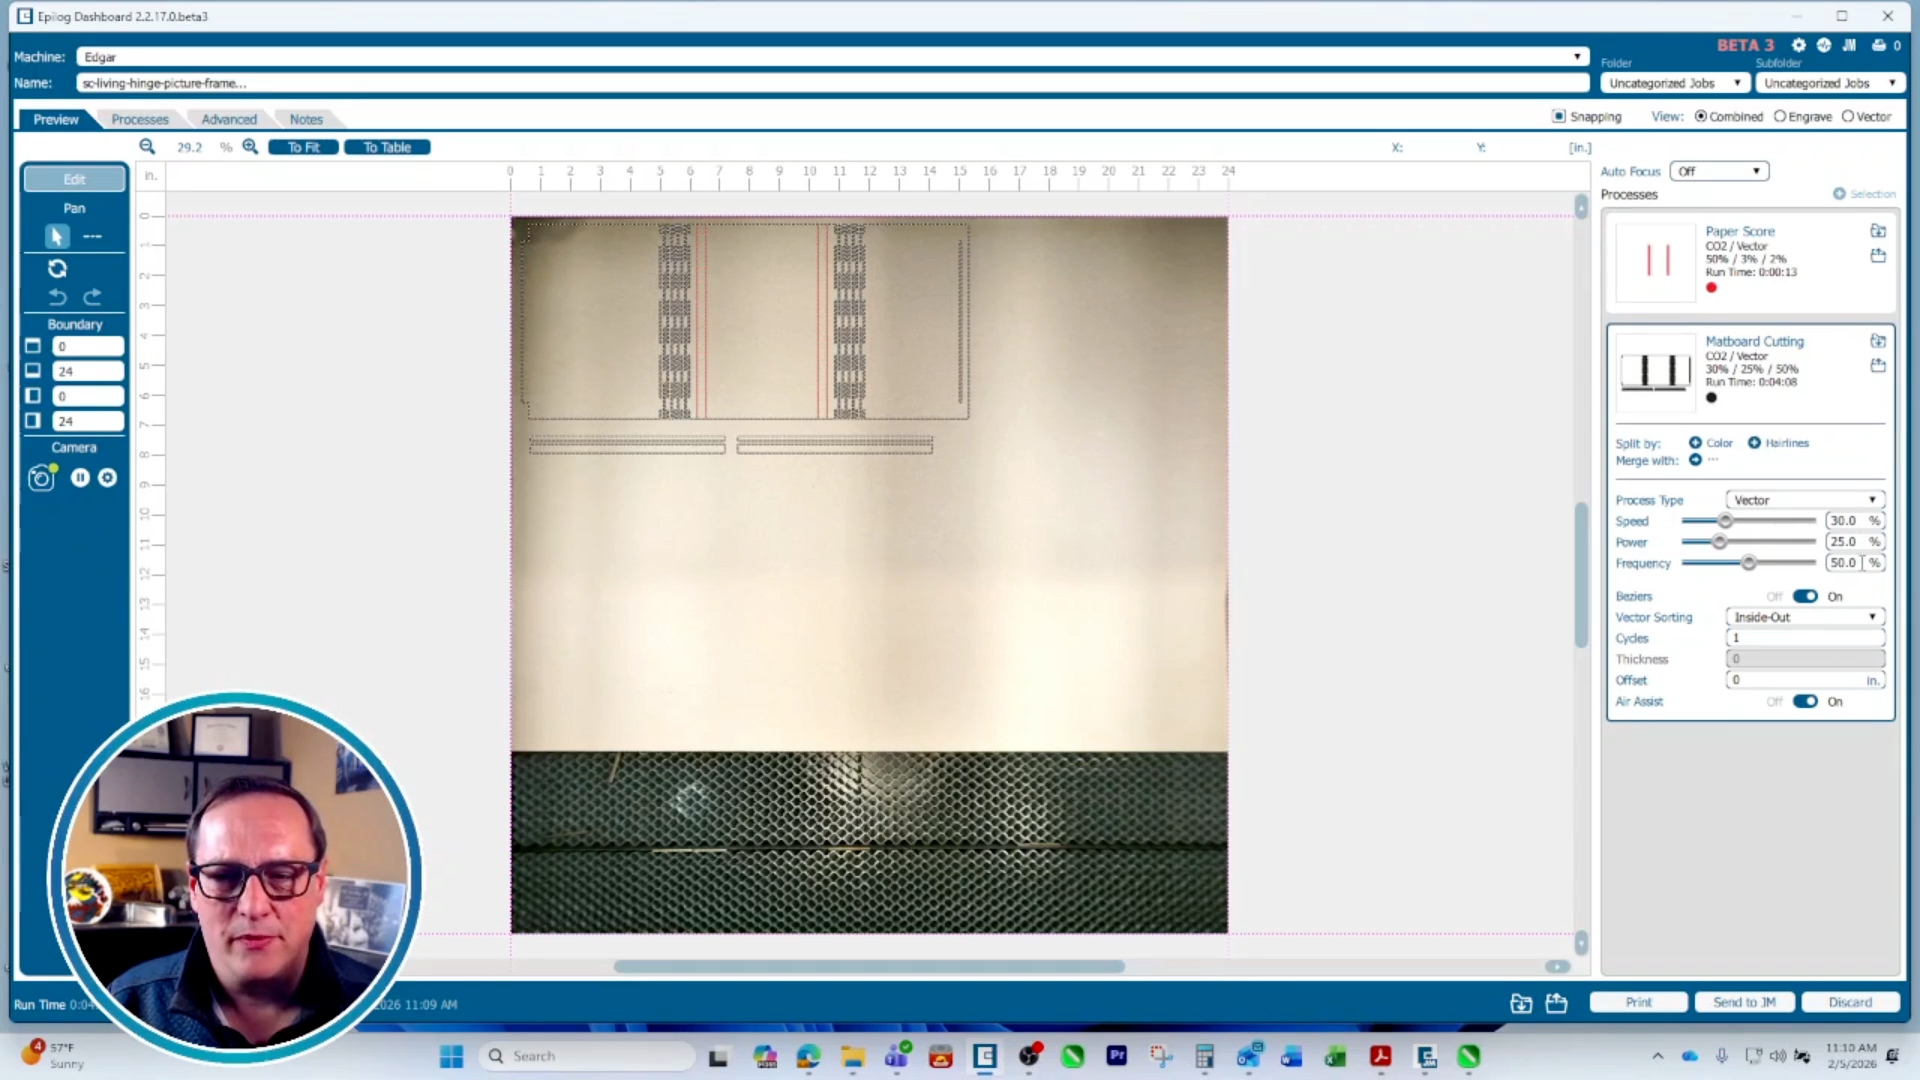
Task: Click the Send to JM button
Action: click(x=1744, y=1002)
